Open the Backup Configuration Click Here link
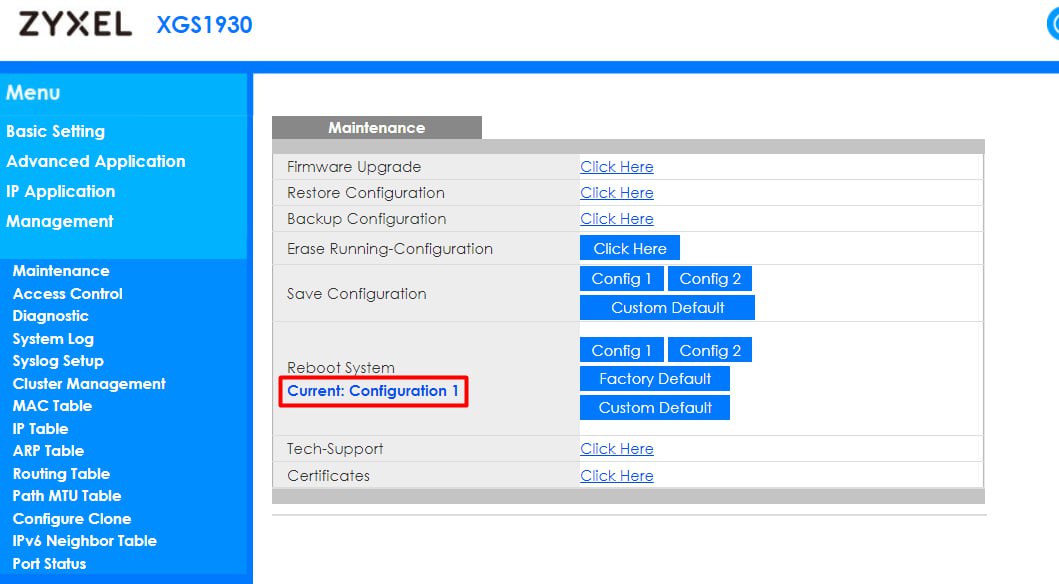The height and width of the screenshot is (584, 1059). tap(616, 219)
